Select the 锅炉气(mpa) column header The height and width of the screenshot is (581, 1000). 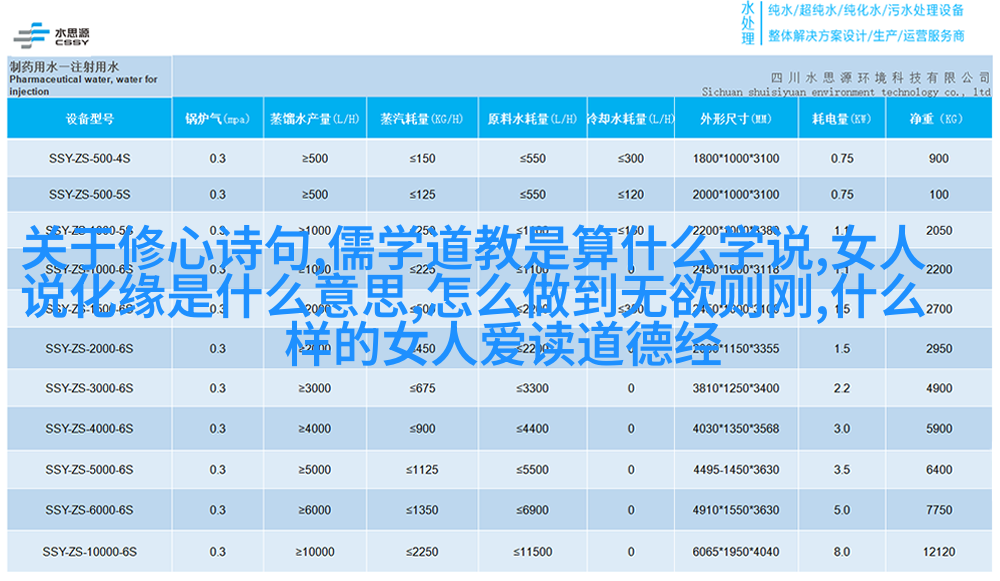(217, 119)
